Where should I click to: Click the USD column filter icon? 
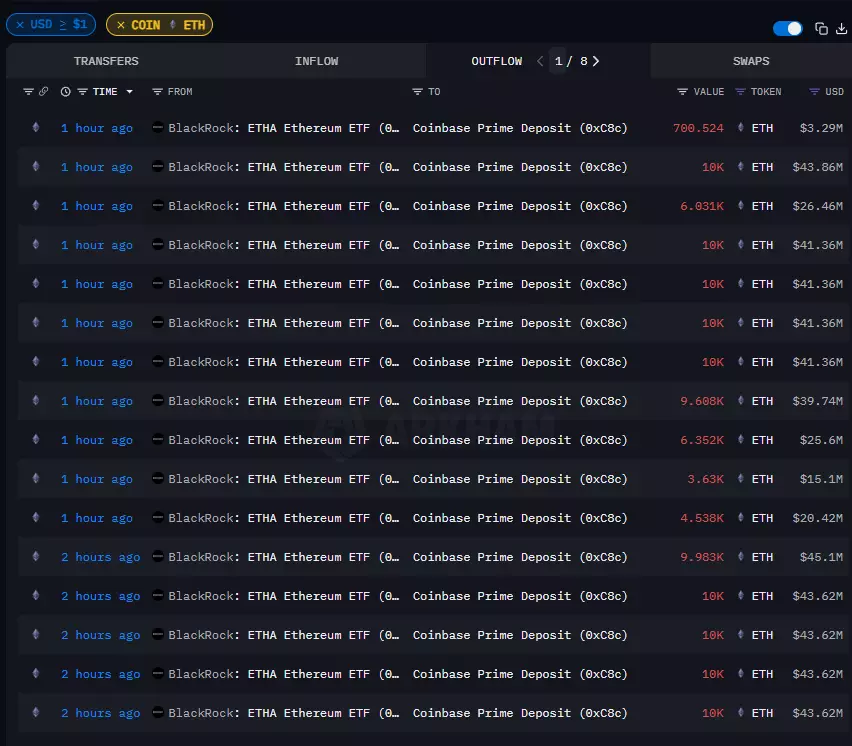pyautogui.click(x=814, y=92)
